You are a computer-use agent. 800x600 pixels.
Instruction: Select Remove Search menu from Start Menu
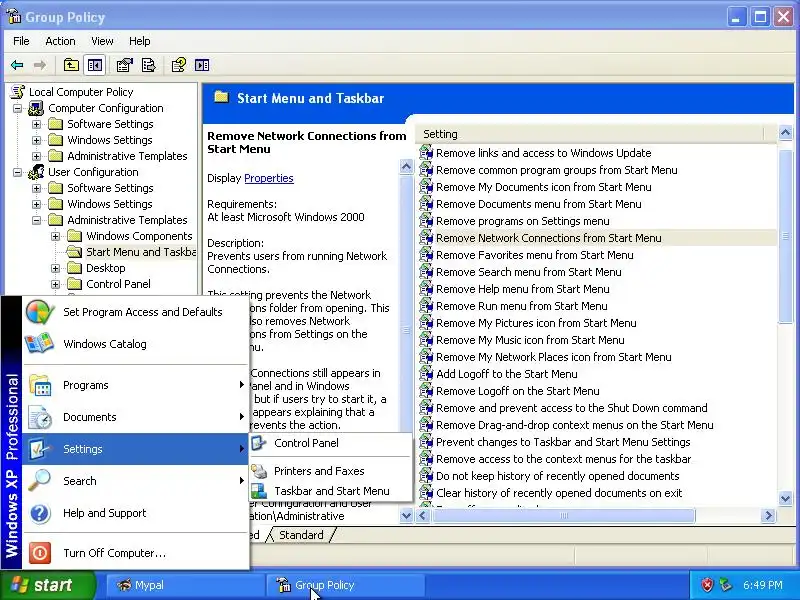click(x=529, y=272)
